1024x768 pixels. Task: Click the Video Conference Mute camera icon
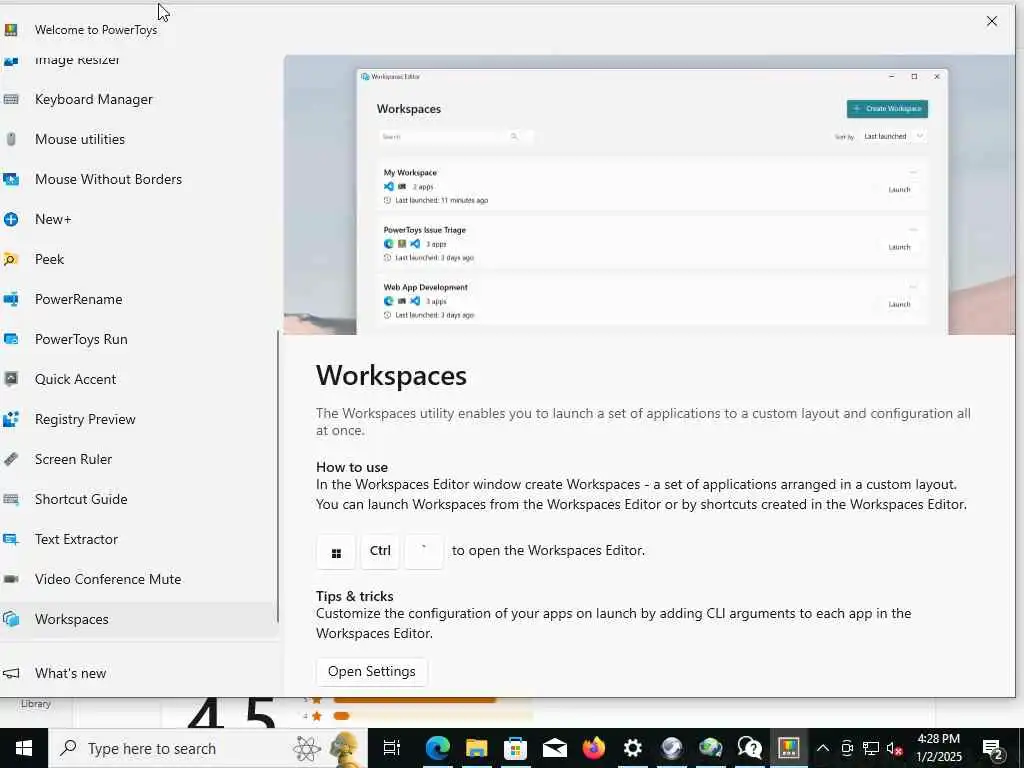(11, 579)
